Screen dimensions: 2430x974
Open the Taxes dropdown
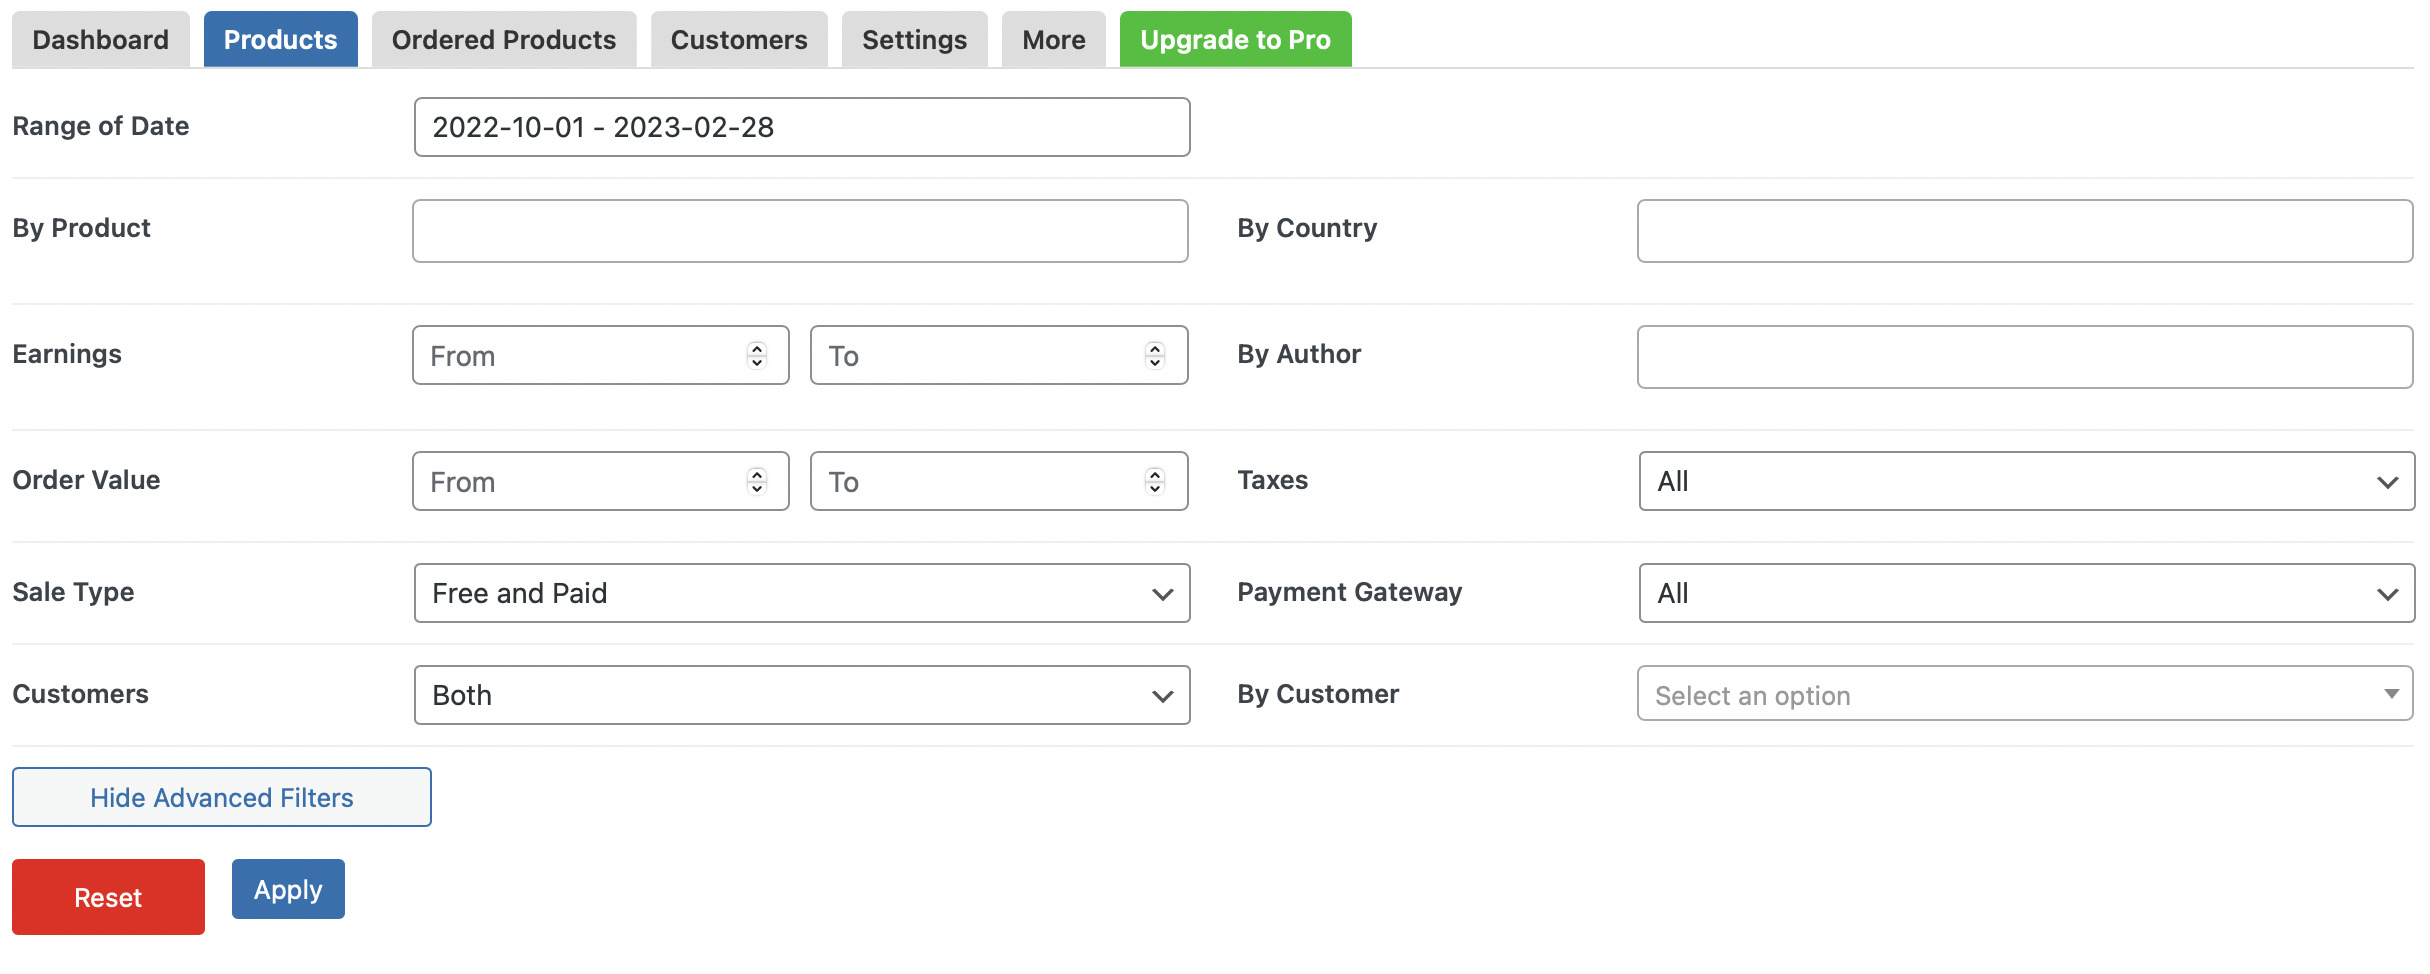pos(2027,481)
